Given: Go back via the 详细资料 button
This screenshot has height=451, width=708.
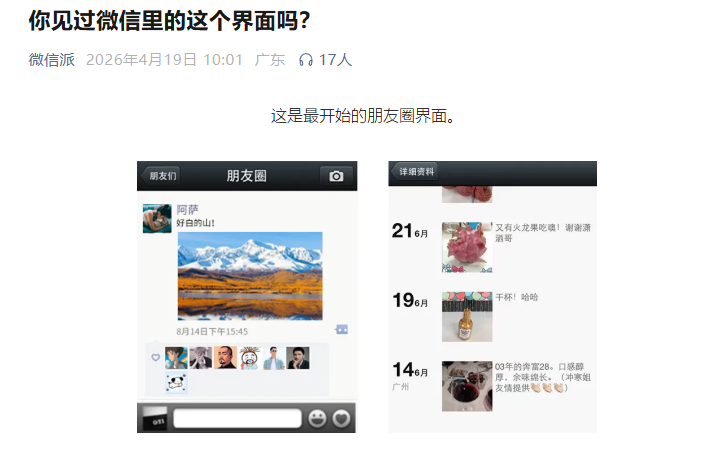Looking at the screenshot, I should click(415, 172).
